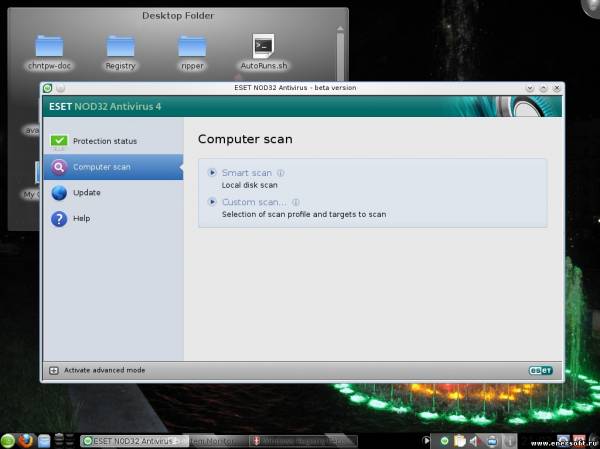
Task: Switch to the System Monitor taskbar entry
Action: point(218,441)
